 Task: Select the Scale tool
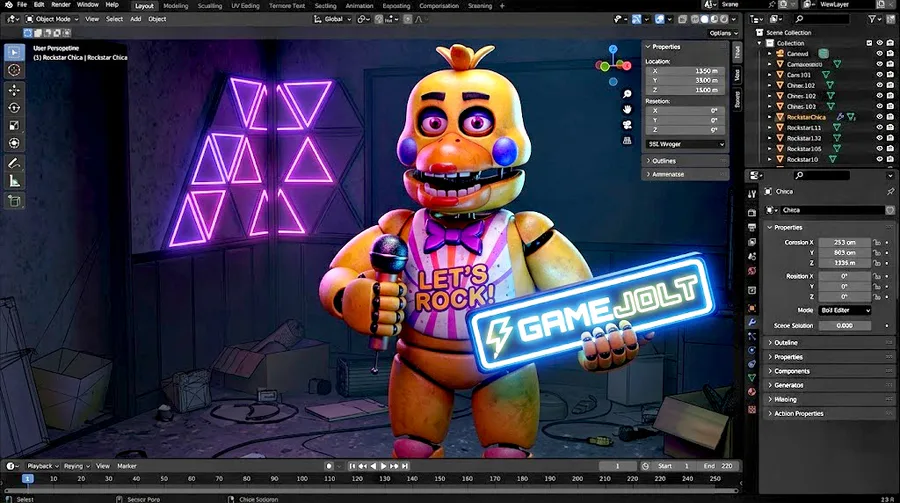tap(14, 126)
